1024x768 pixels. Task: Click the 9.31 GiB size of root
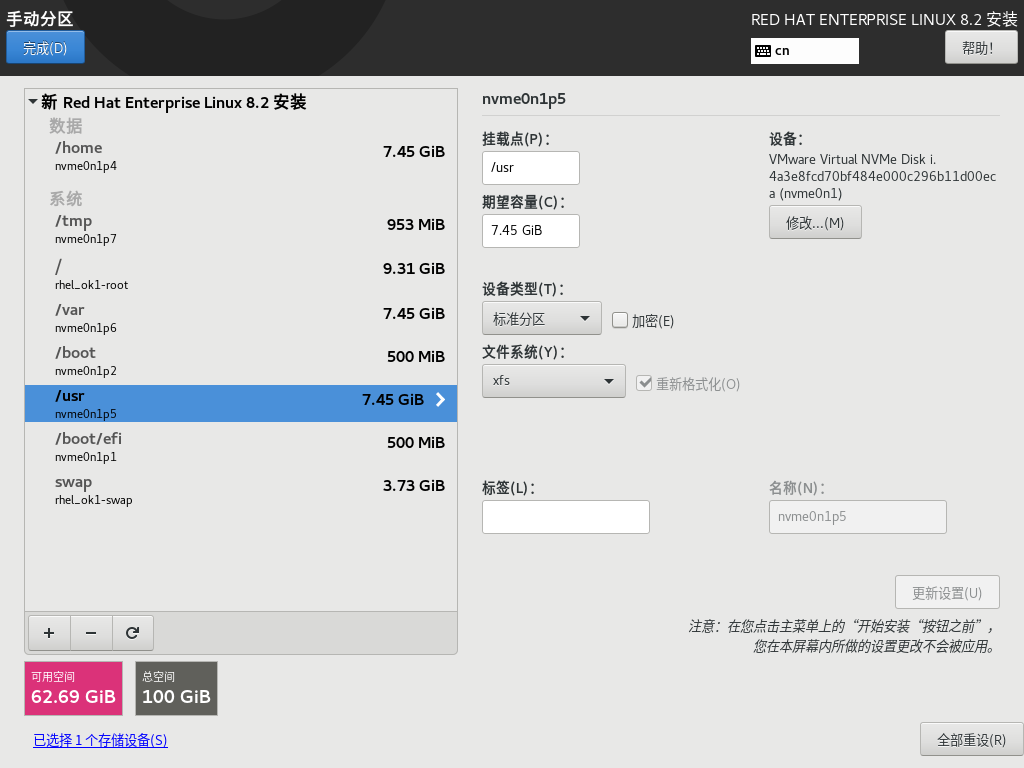(x=414, y=268)
